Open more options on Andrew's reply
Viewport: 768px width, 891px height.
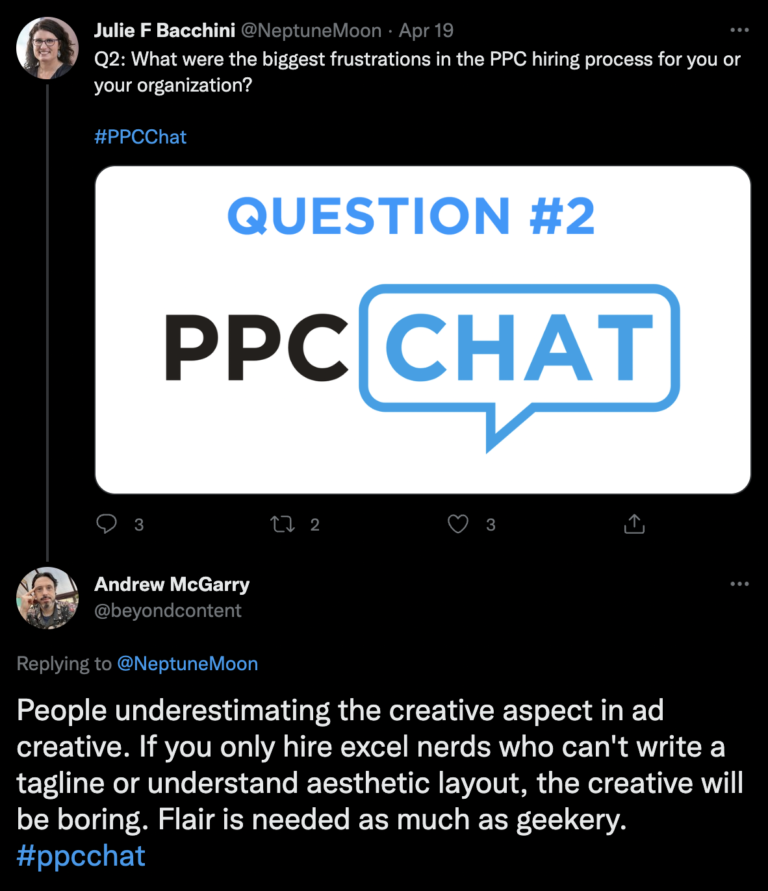739,584
